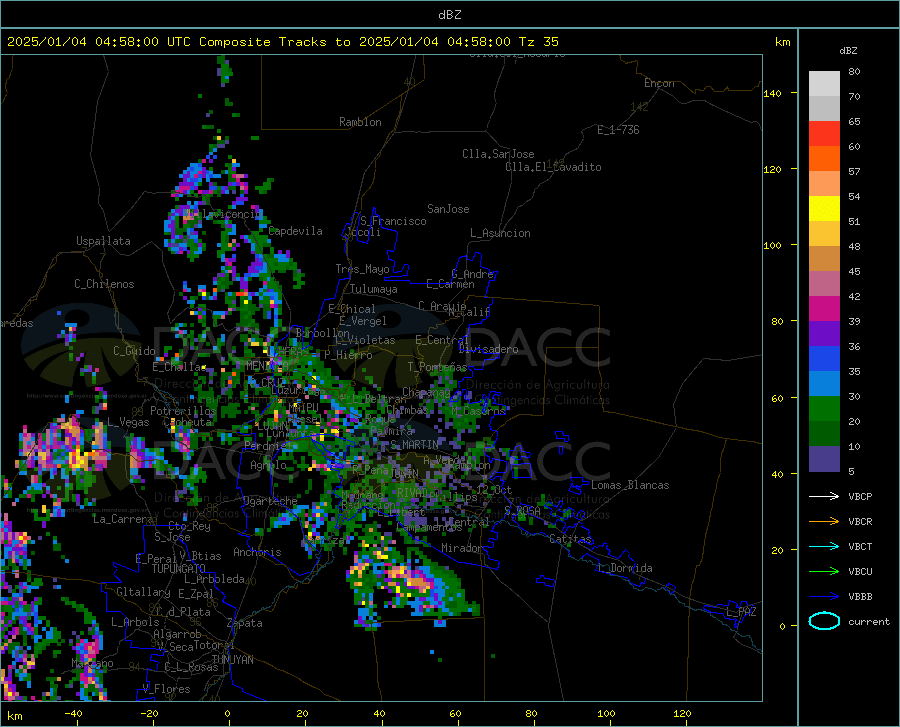The image size is (900, 727).
Task: Click the 'Tulumaya' map label
Action: (374, 289)
